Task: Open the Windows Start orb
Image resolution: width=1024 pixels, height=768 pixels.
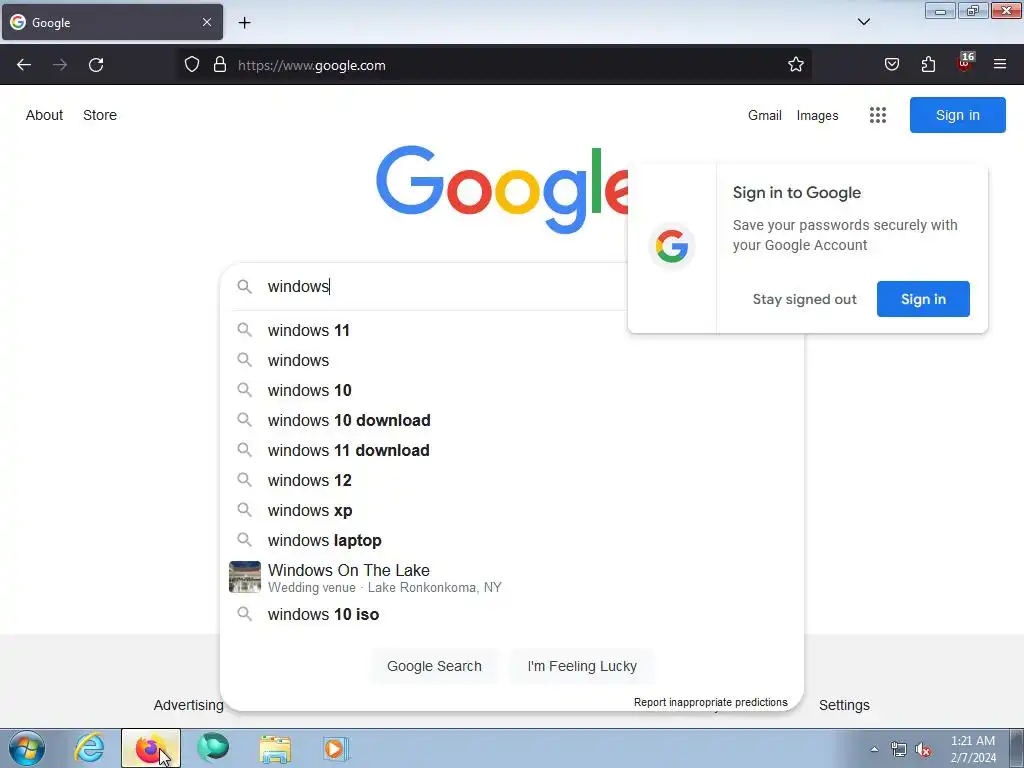Action: (27, 748)
